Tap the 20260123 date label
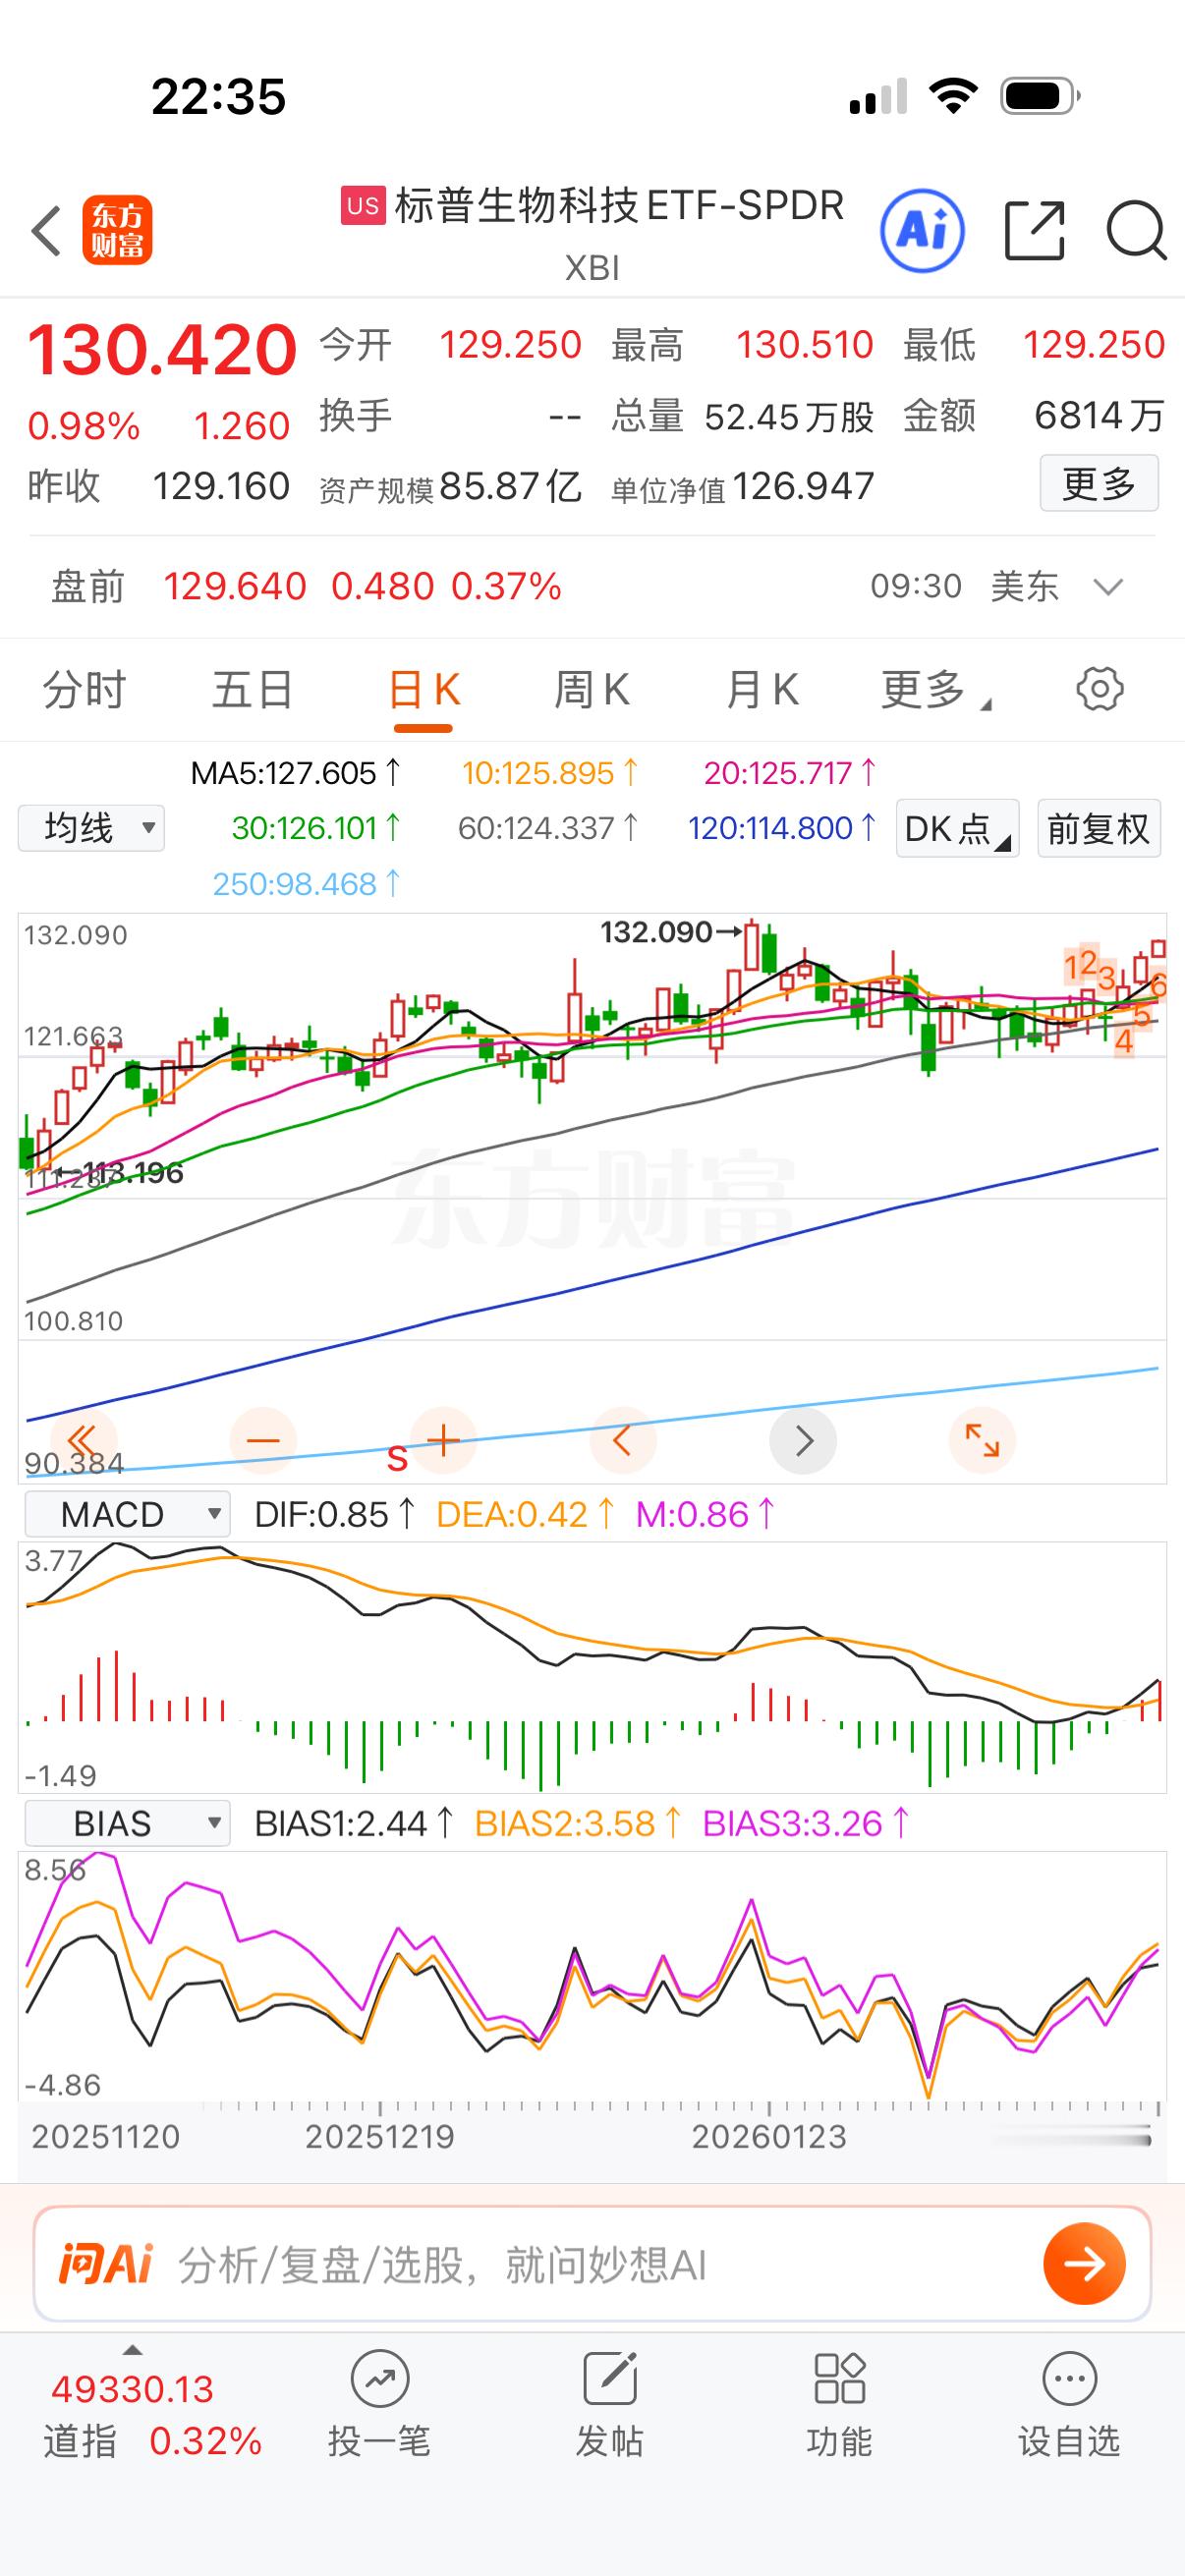Viewport: 1185px width, 2576px height. 769,2137
